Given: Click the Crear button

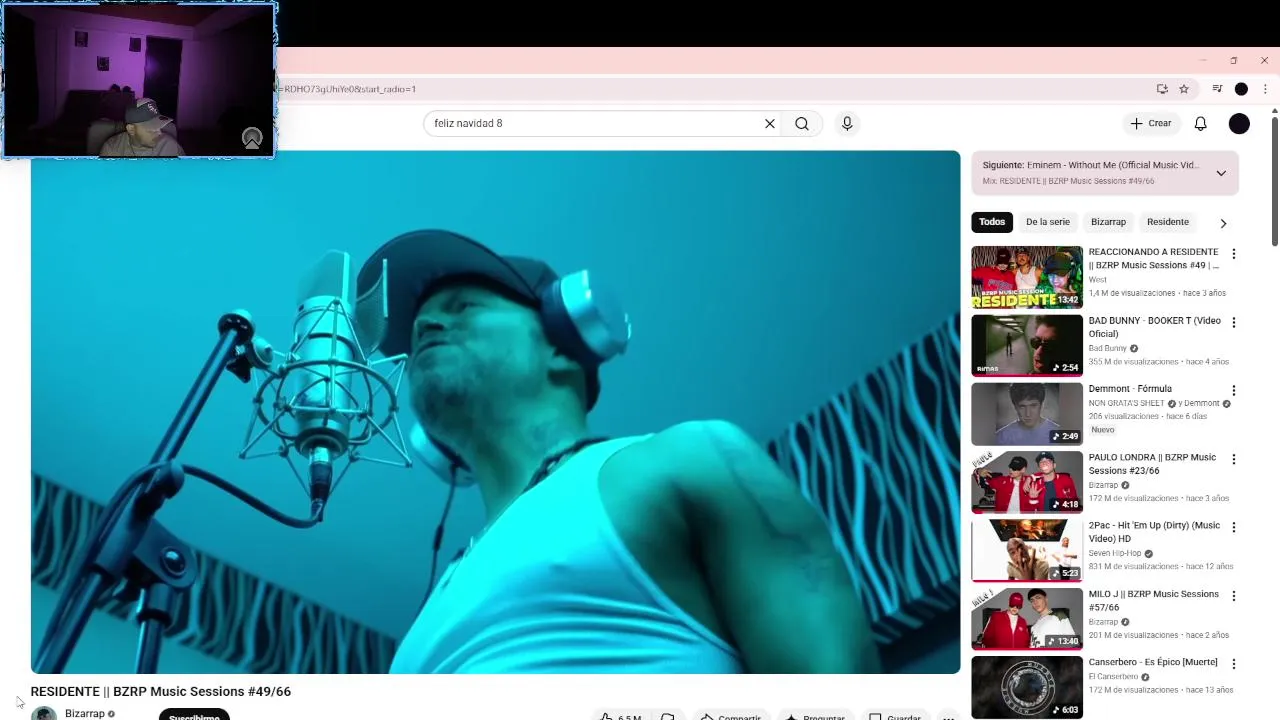Looking at the screenshot, I should click(1150, 123).
